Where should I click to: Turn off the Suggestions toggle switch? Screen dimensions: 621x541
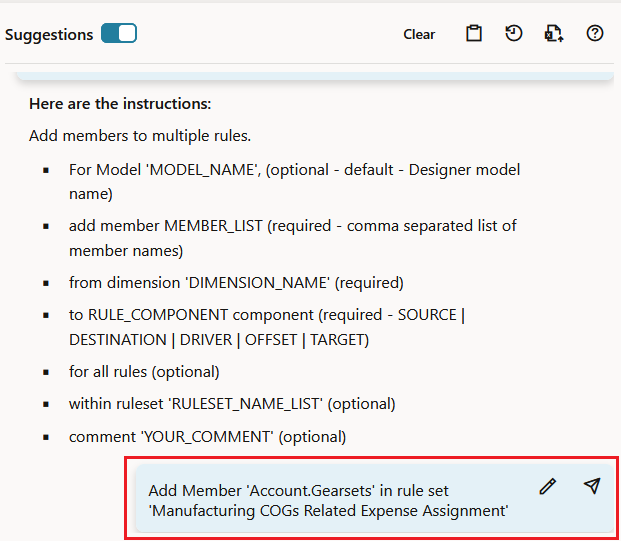pos(119,33)
